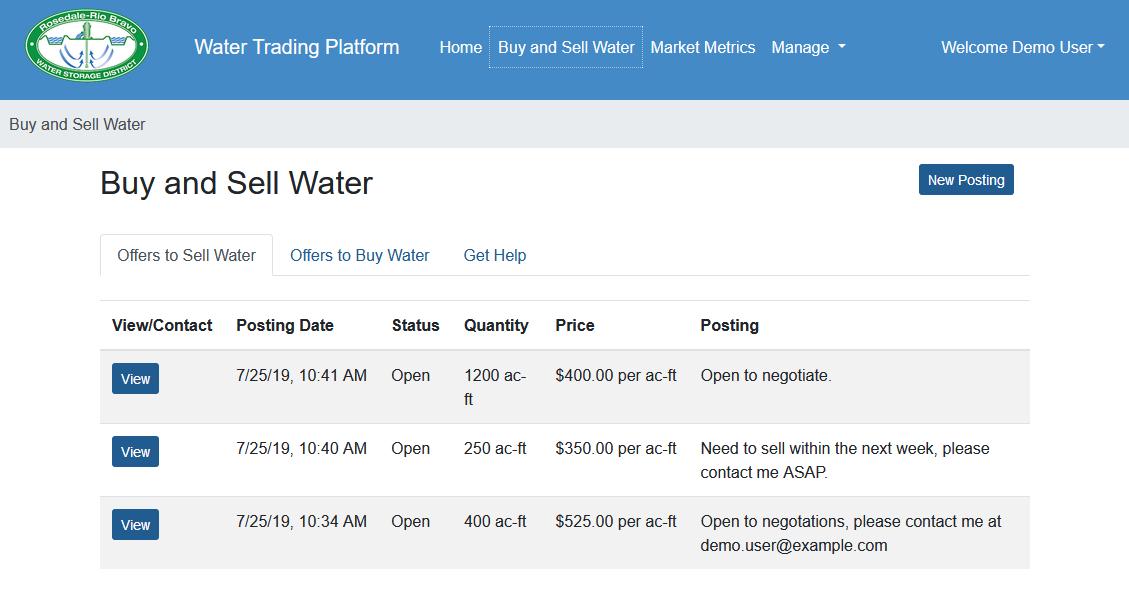Screen dimensions: 1129x607
Task: Click the Buy and Sell Water nav link
Action: pyautogui.click(x=565, y=47)
